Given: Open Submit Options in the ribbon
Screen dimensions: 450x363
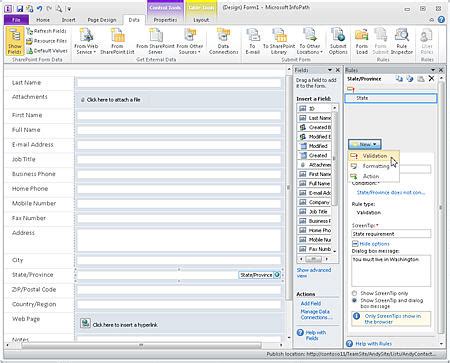Looking at the screenshot, I should (338, 41).
